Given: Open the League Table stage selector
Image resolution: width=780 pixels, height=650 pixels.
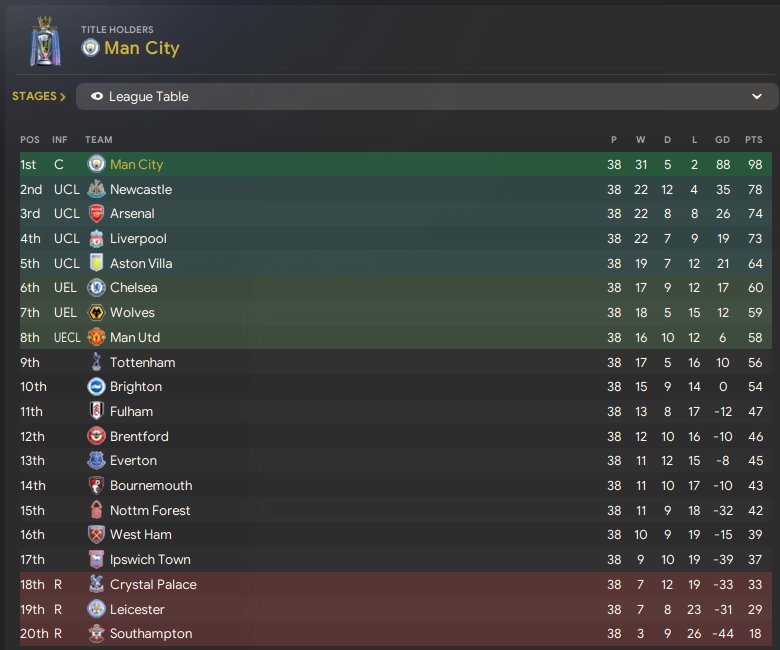Looking at the screenshot, I should click(427, 96).
